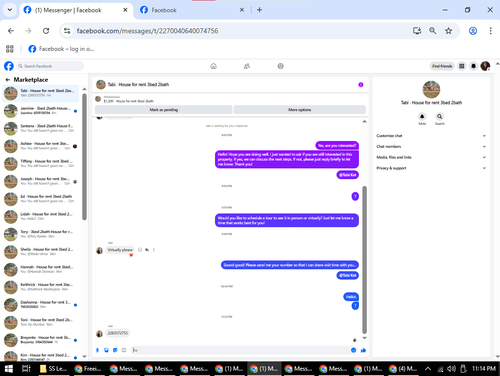The width and height of the screenshot is (500, 376).
Task: Bookmark this page with the star icon
Action: (448, 31)
